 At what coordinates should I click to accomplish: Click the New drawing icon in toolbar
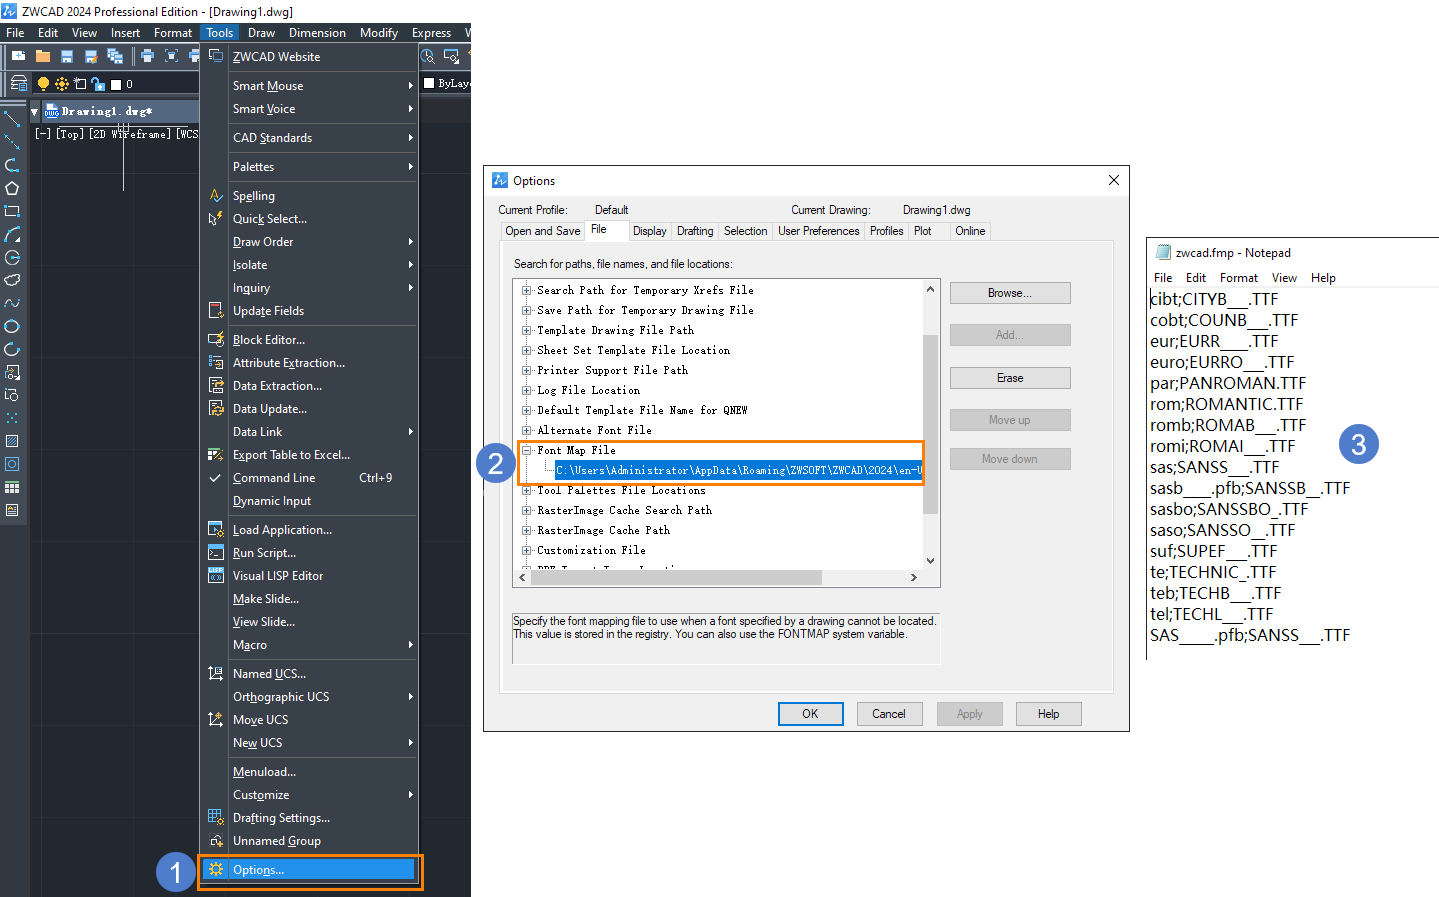[x=18, y=56]
